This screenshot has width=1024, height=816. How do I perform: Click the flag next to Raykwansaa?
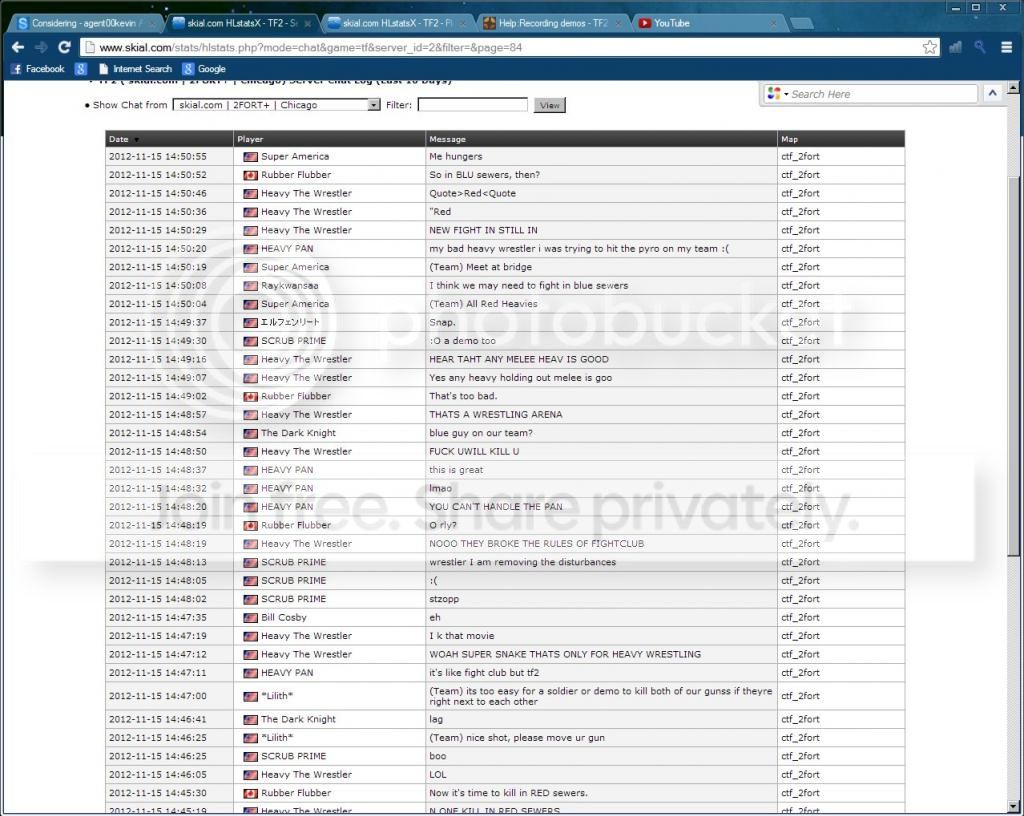pos(250,286)
